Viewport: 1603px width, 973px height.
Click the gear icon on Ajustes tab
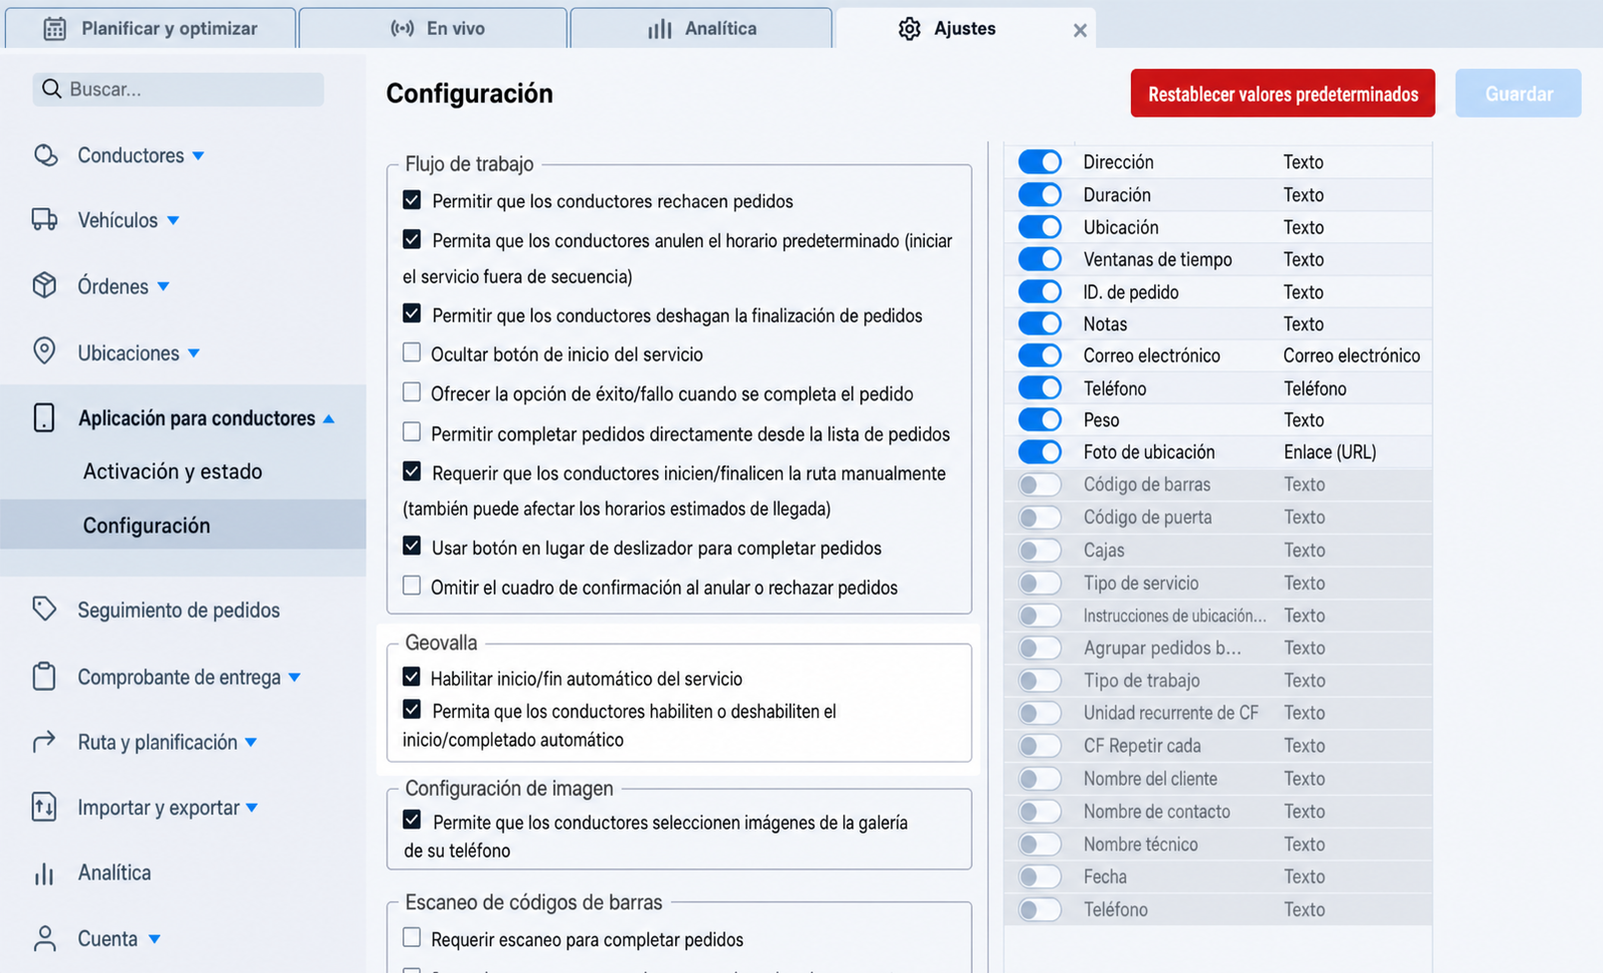pos(909,29)
